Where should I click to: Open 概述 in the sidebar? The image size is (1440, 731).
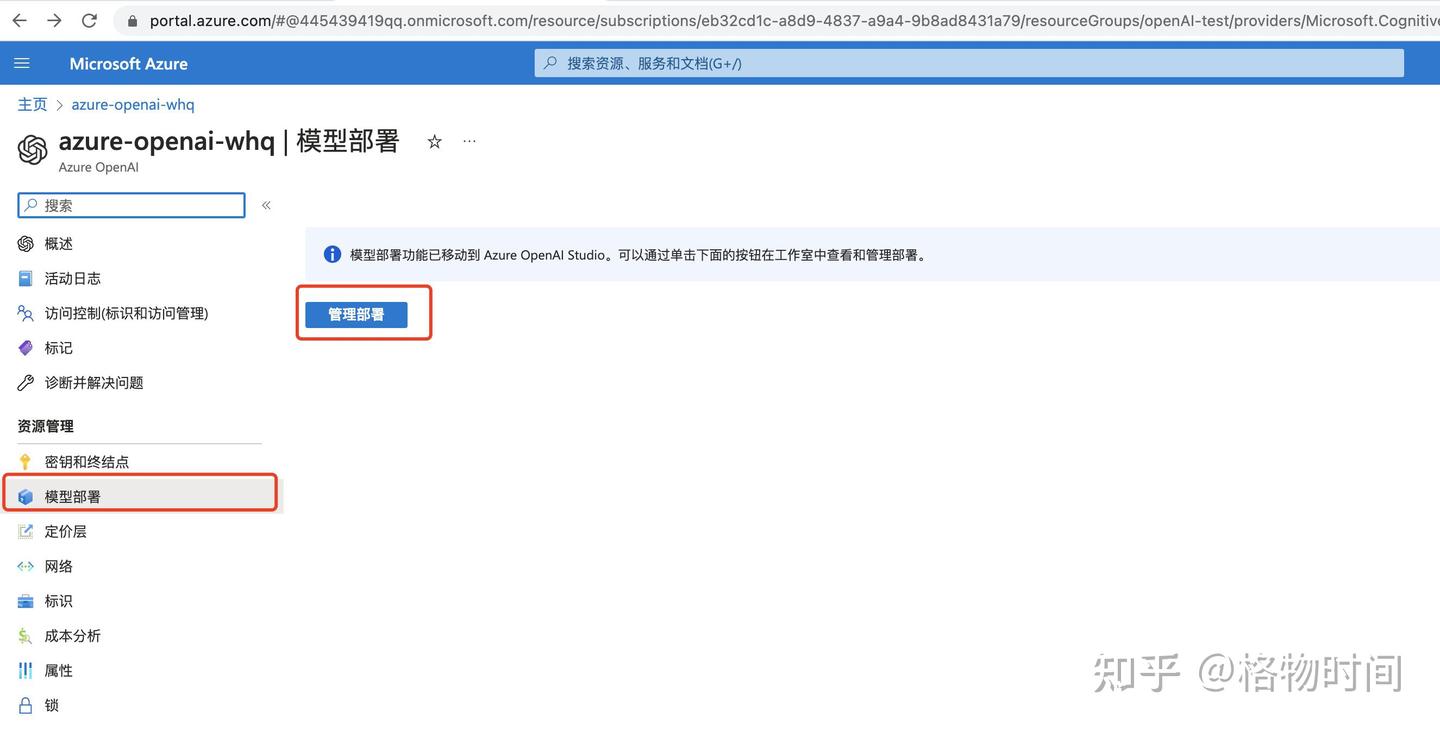tap(57, 243)
